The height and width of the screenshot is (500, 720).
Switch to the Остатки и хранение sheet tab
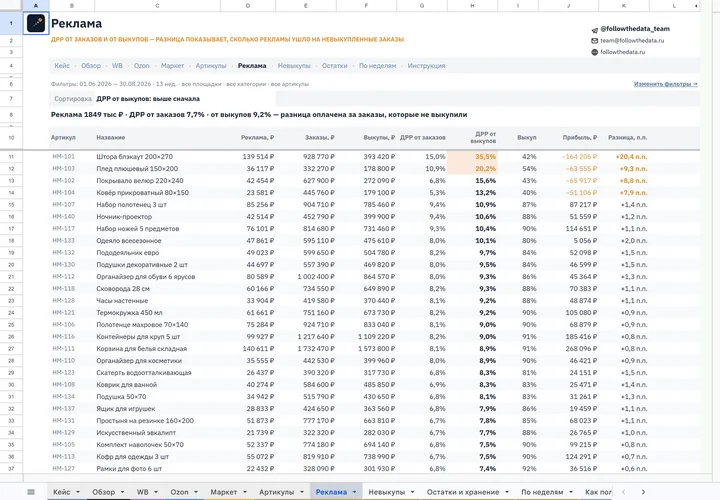click(x=463, y=492)
